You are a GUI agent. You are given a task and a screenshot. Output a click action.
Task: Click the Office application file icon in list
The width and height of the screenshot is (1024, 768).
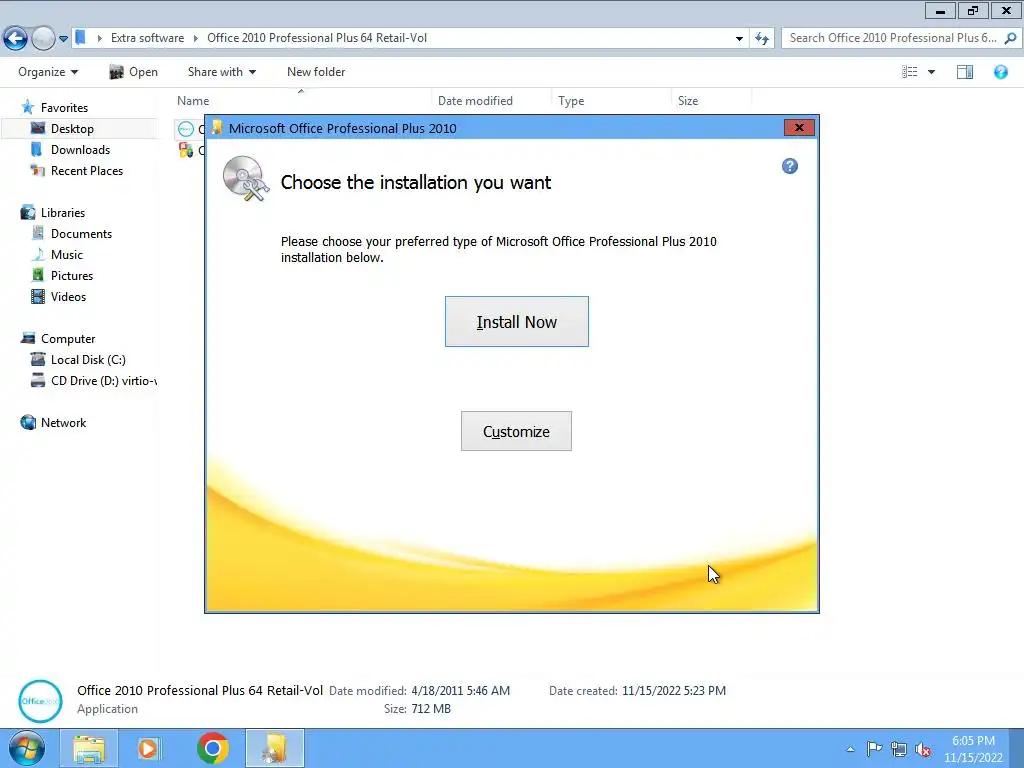(x=185, y=129)
